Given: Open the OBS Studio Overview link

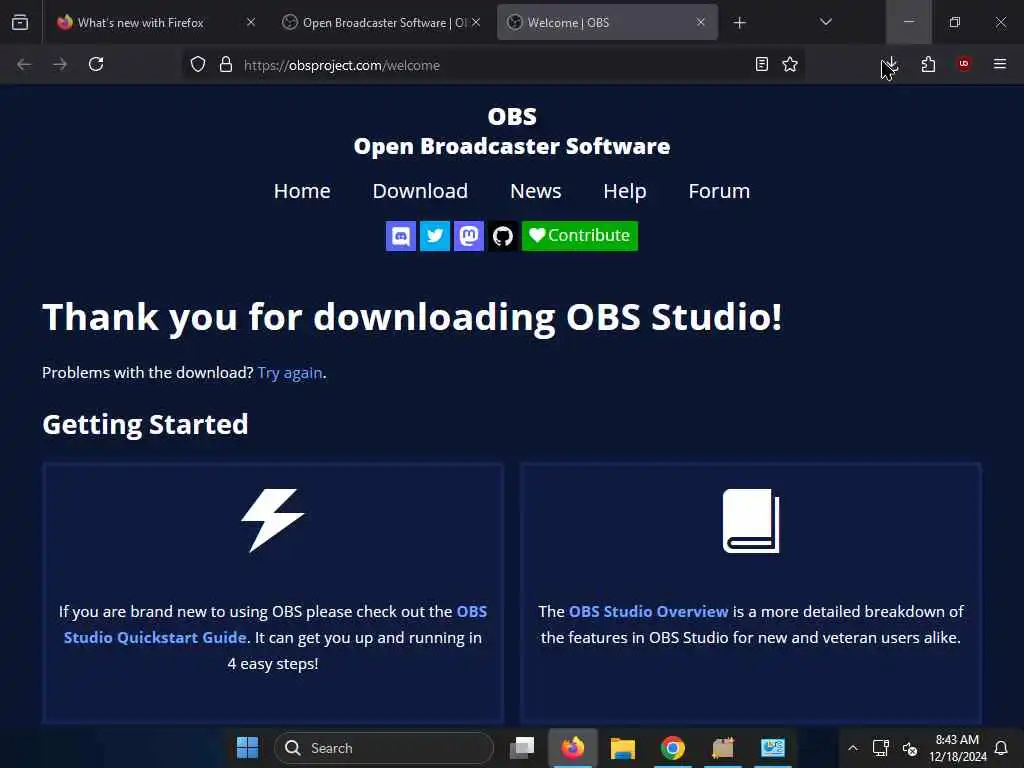Looking at the screenshot, I should [x=648, y=612].
